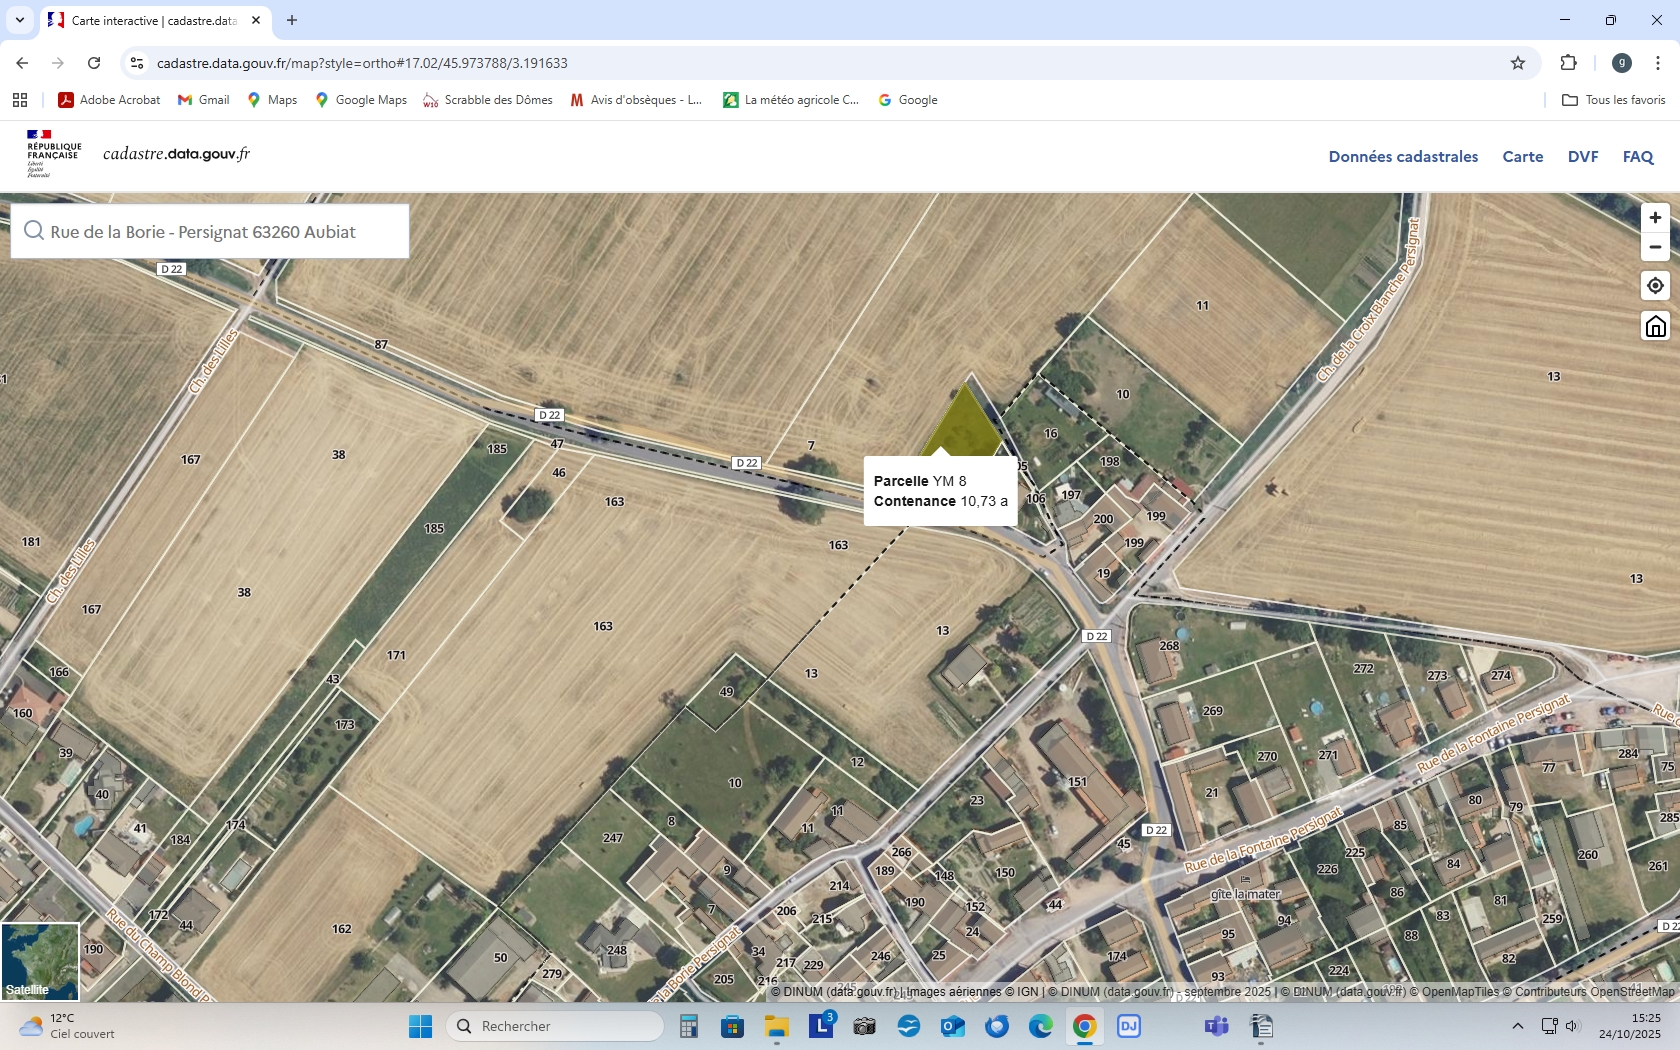Zoom out on the cadastre map
Screen dimensions: 1680x1050
pos(1655,247)
